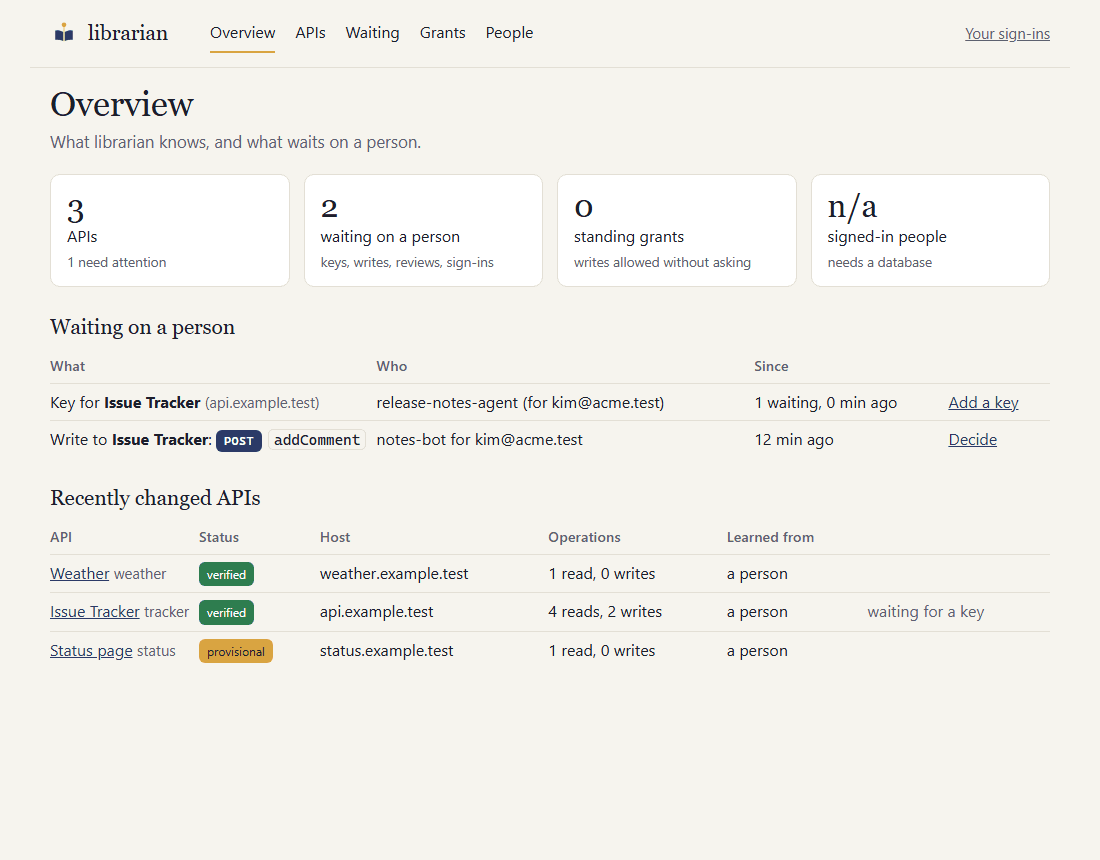Image resolution: width=1100 pixels, height=860 pixels.
Task: Click the 'Host' column header
Action: (x=335, y=537)
